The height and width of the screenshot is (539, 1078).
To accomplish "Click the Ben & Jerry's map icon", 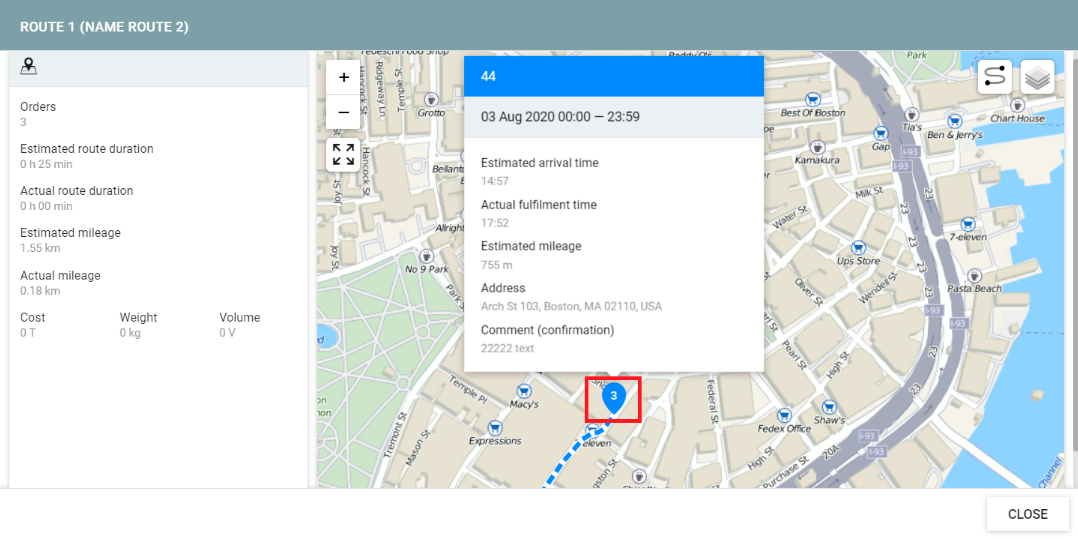I will pos(956,120).
